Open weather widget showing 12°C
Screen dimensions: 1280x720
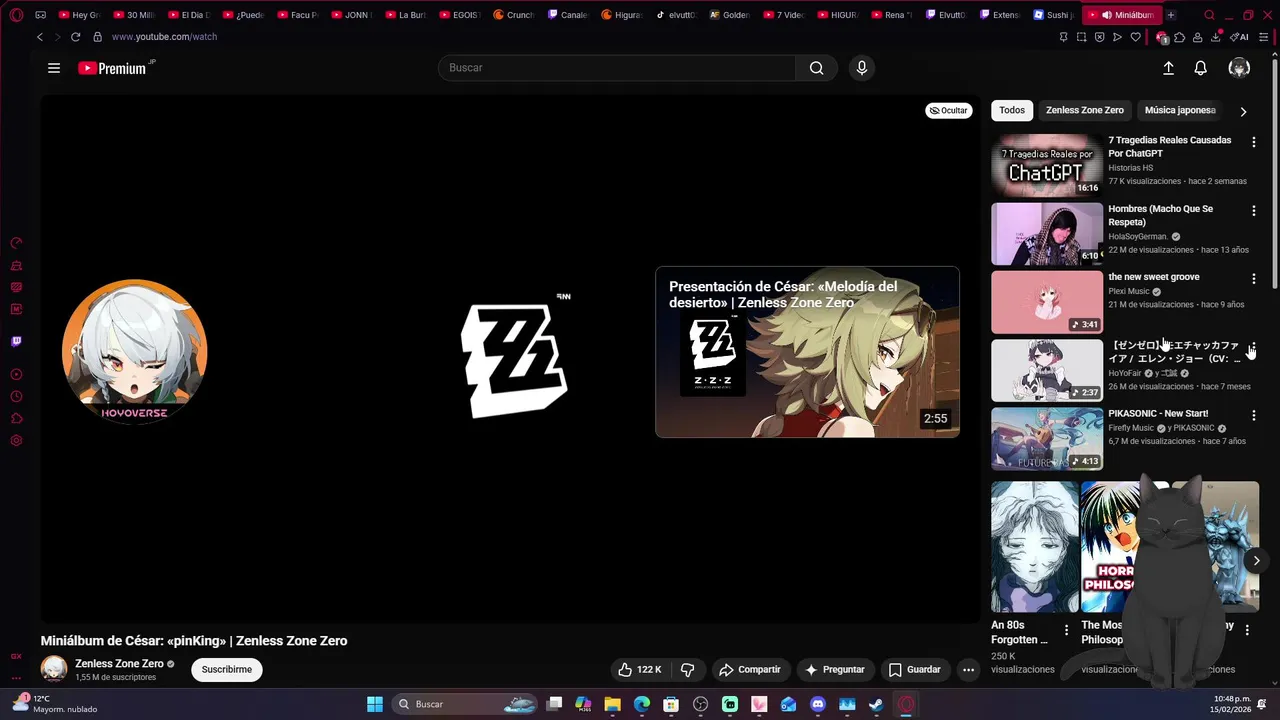[x=55, y=704]
